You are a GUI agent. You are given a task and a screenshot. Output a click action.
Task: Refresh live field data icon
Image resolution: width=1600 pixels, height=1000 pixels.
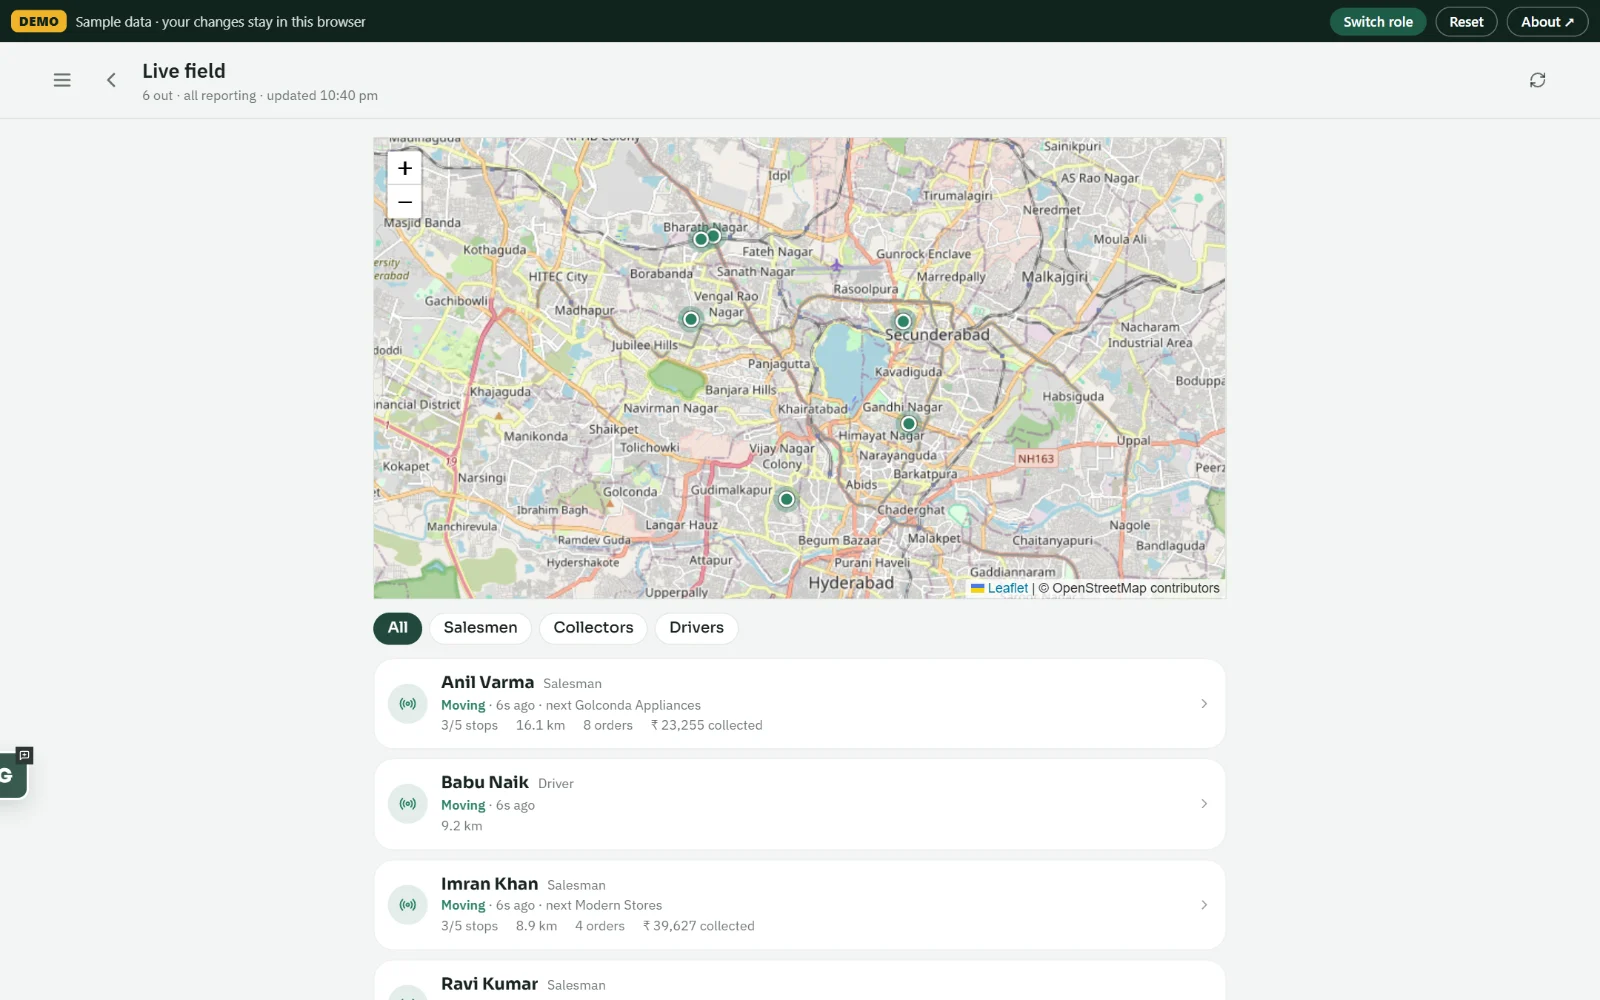click(x=1537, y=80)
